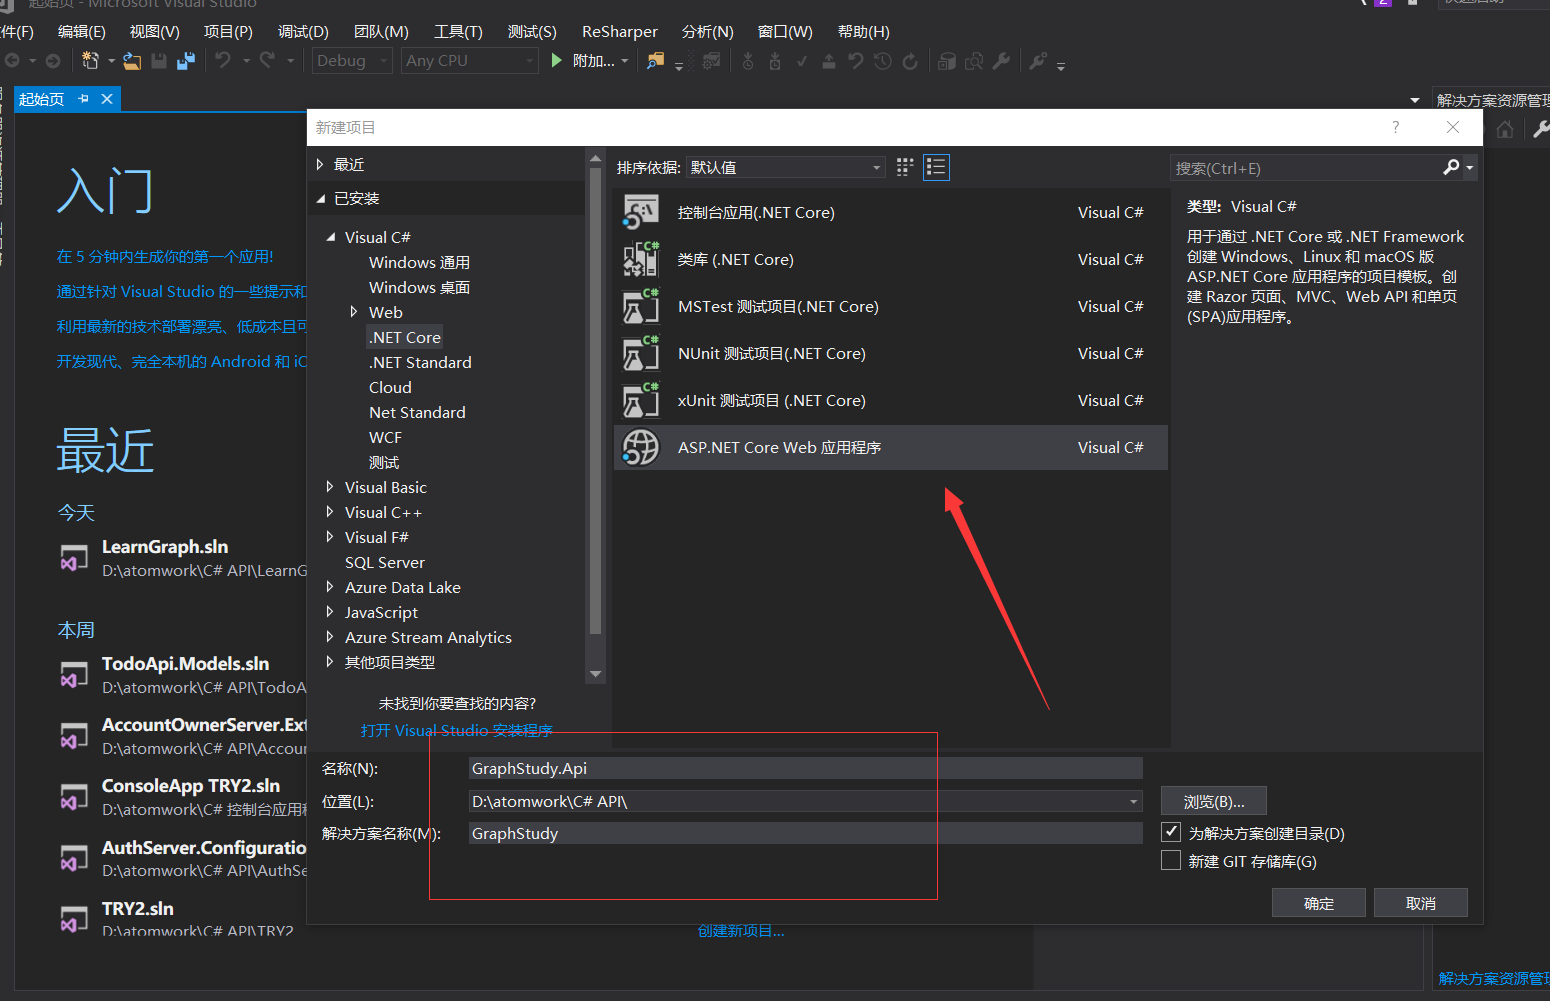Image resolution: width=1550 pixels, height=1001 pixels.
Task: Click the wrench icon in main toolbar
Action: tap(1001, 61)
